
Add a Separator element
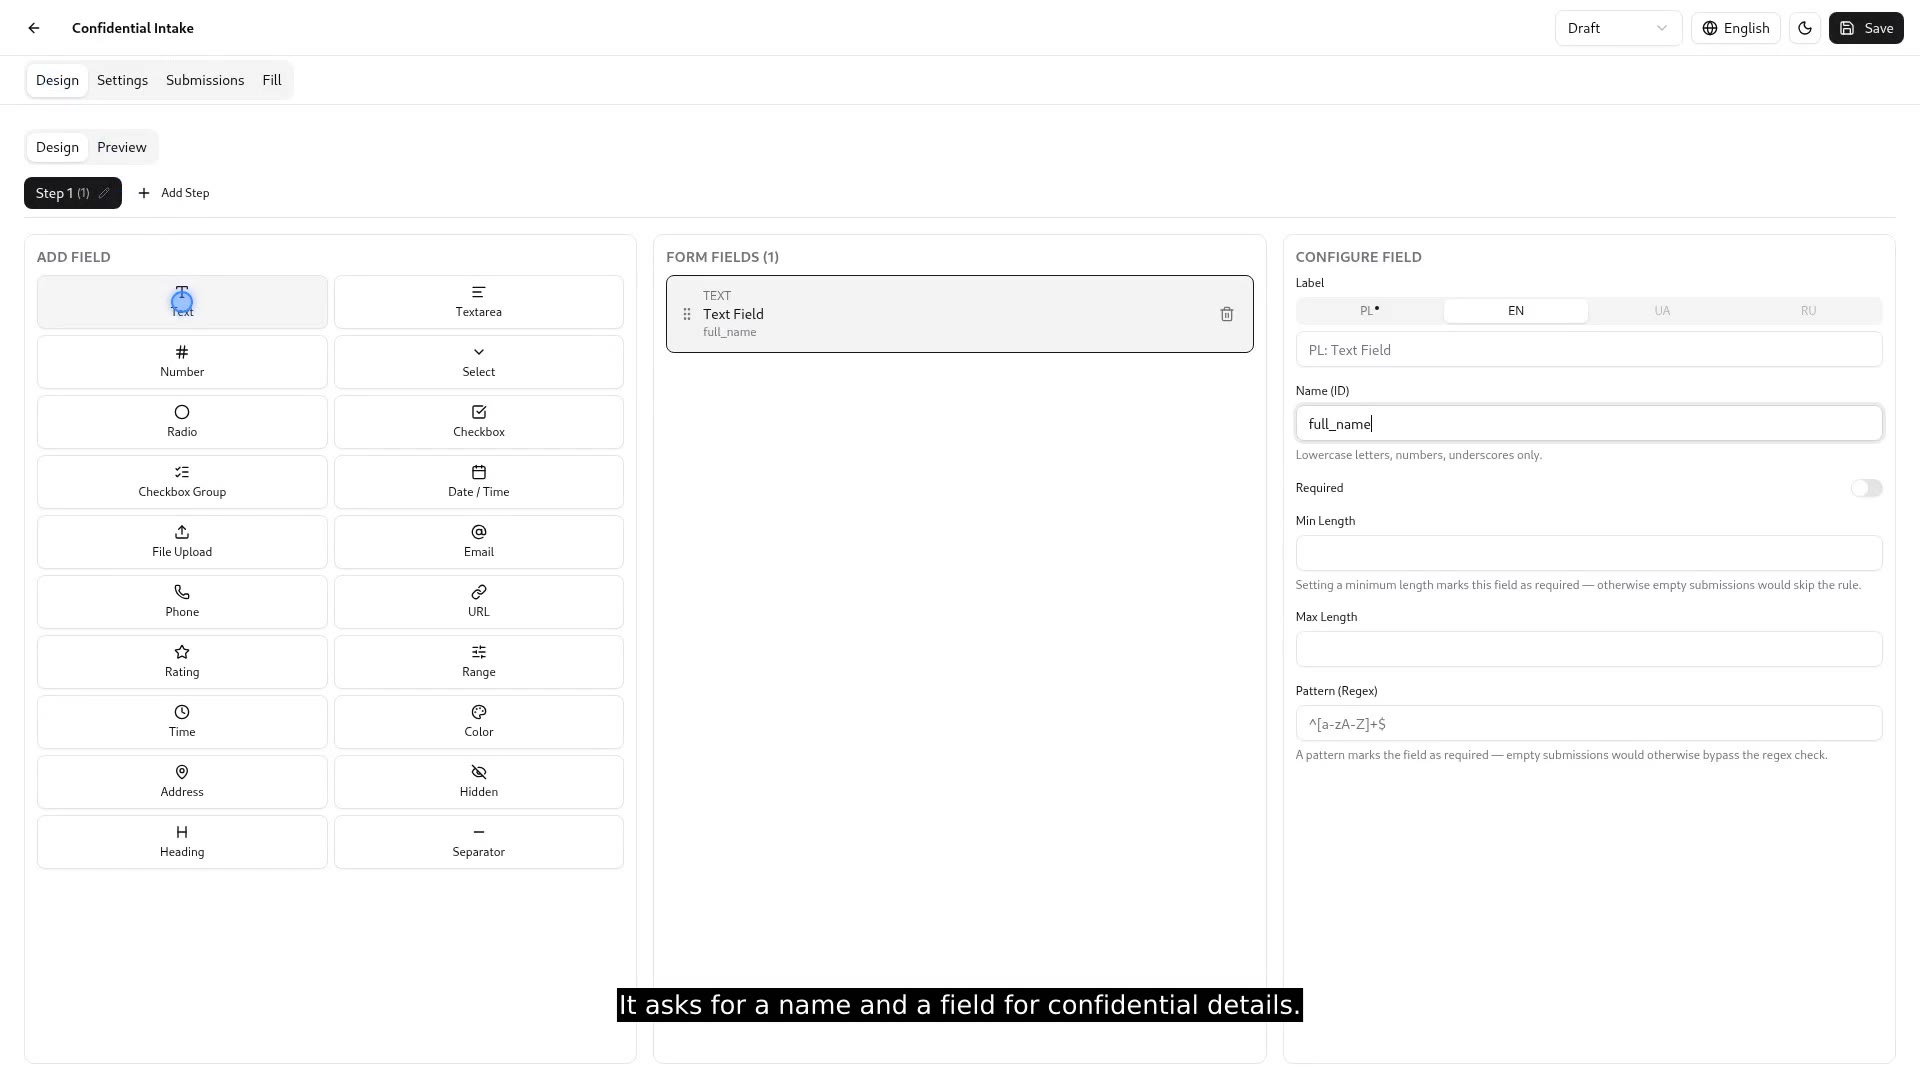coord(479,842)
